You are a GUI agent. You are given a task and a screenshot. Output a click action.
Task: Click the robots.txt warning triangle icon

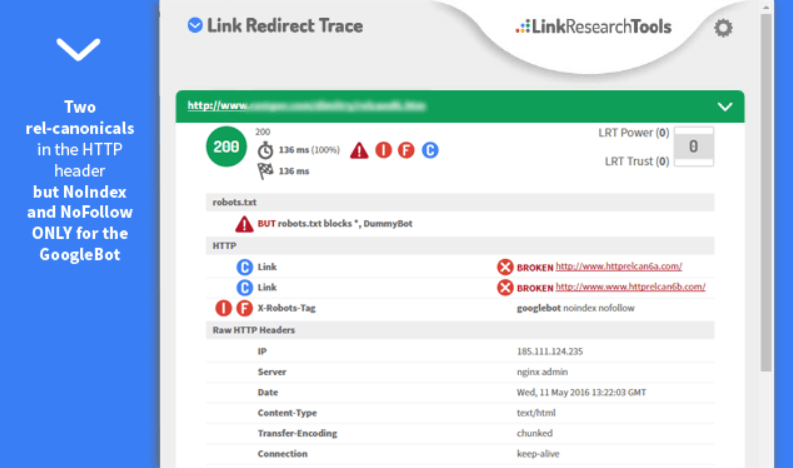pyautogui.click(x=244, y=224)
